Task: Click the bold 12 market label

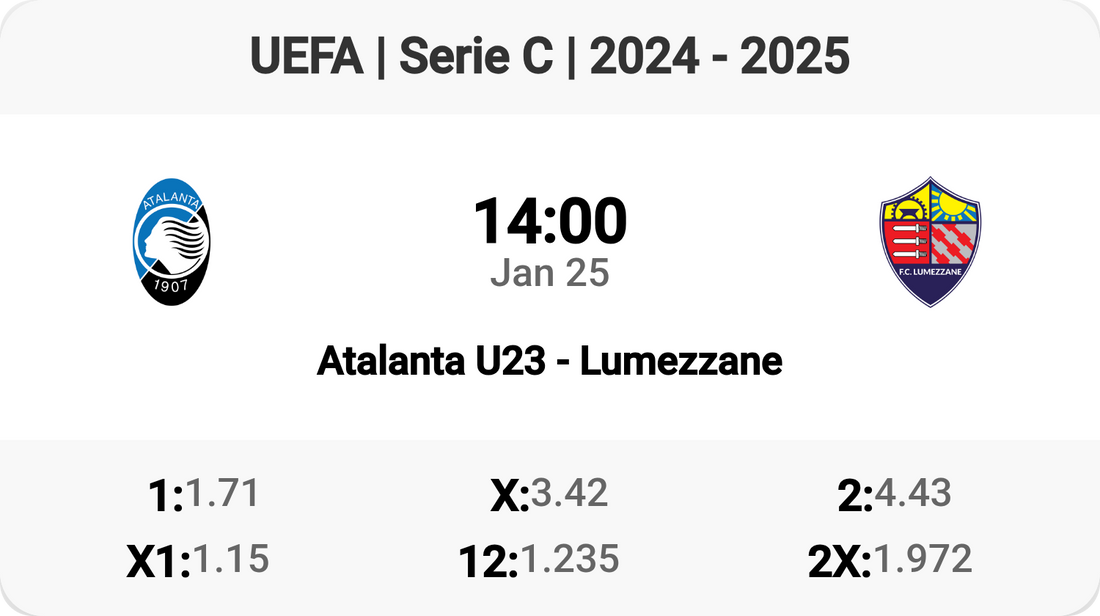Action: click(x=486, y=563)
